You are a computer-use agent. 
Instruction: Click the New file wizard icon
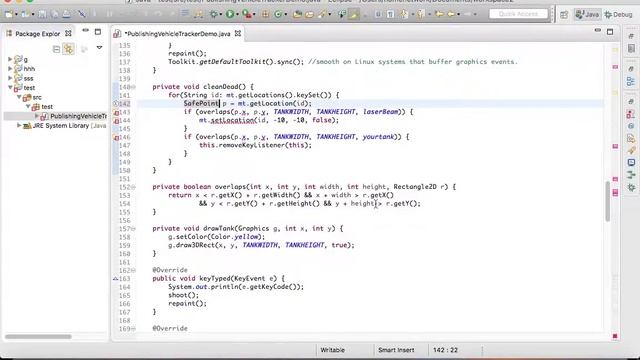[x=9, y=14]
